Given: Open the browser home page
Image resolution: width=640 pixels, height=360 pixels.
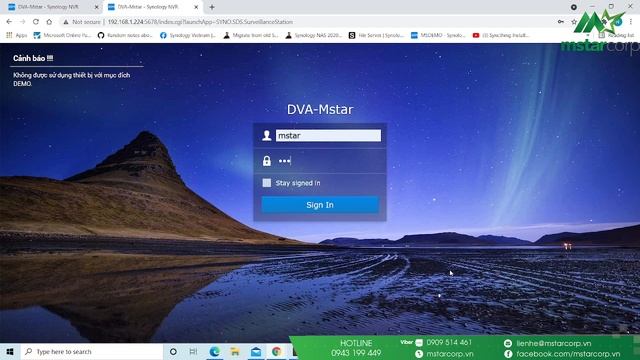Looking at the screenshot, I should pos(49,22).
